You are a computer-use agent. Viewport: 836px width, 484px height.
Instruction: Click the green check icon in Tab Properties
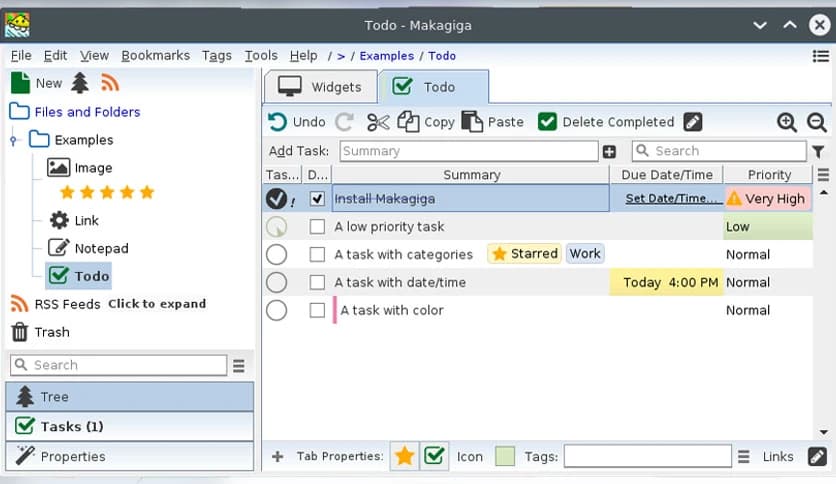pos(434,456)
